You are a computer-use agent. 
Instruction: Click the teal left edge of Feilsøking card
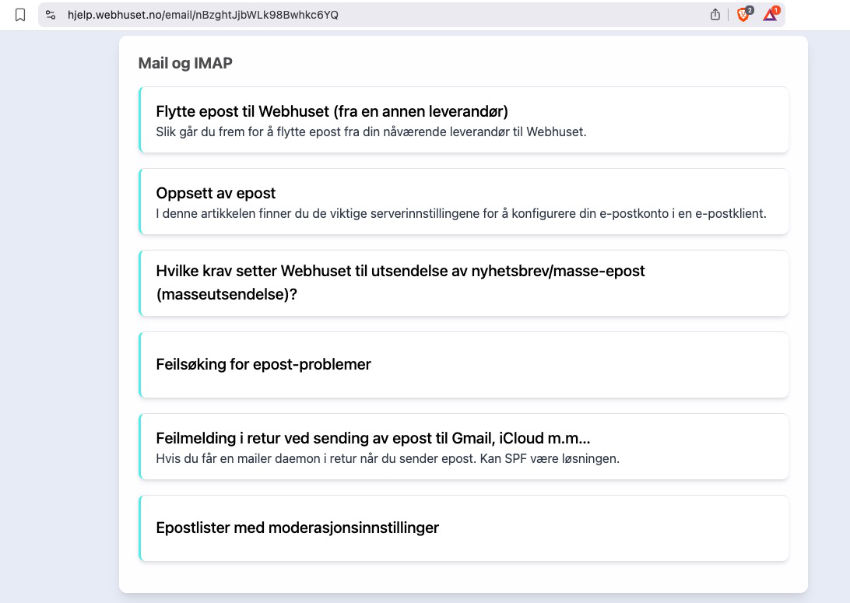[x=141, y=364]
